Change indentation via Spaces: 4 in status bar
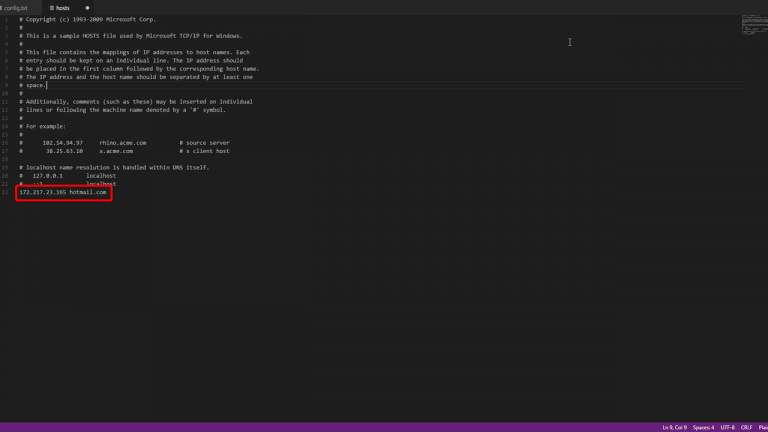The height and width of the screenshot is (432, 768). [x=703, y=428]
